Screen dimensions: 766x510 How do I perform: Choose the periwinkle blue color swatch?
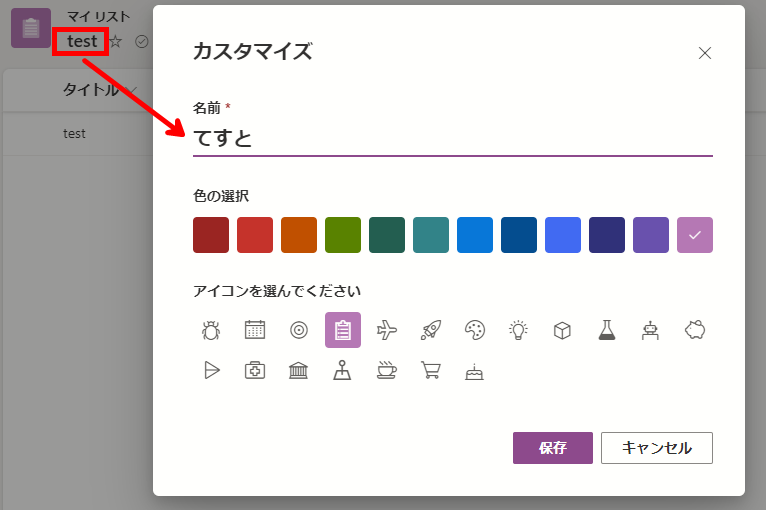(x=563, y=235)
